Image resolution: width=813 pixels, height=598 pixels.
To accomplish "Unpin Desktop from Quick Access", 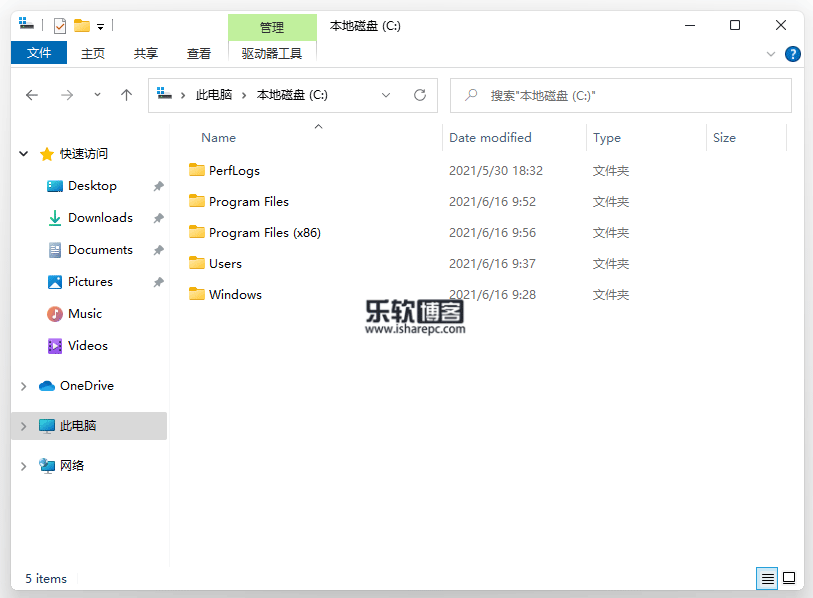I will 158,185.
